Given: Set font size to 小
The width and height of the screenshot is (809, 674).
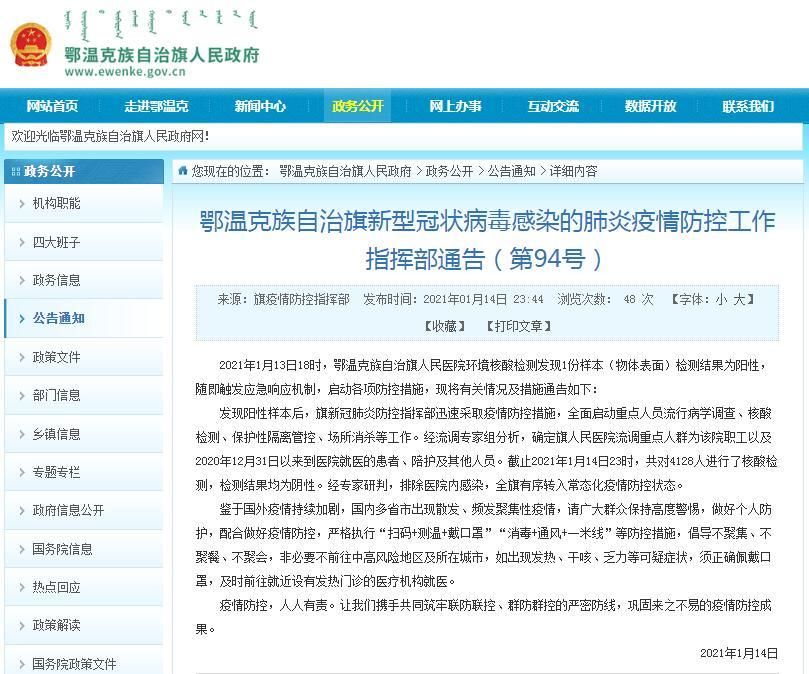Looking at the screenshot, I should pos(721,299).
